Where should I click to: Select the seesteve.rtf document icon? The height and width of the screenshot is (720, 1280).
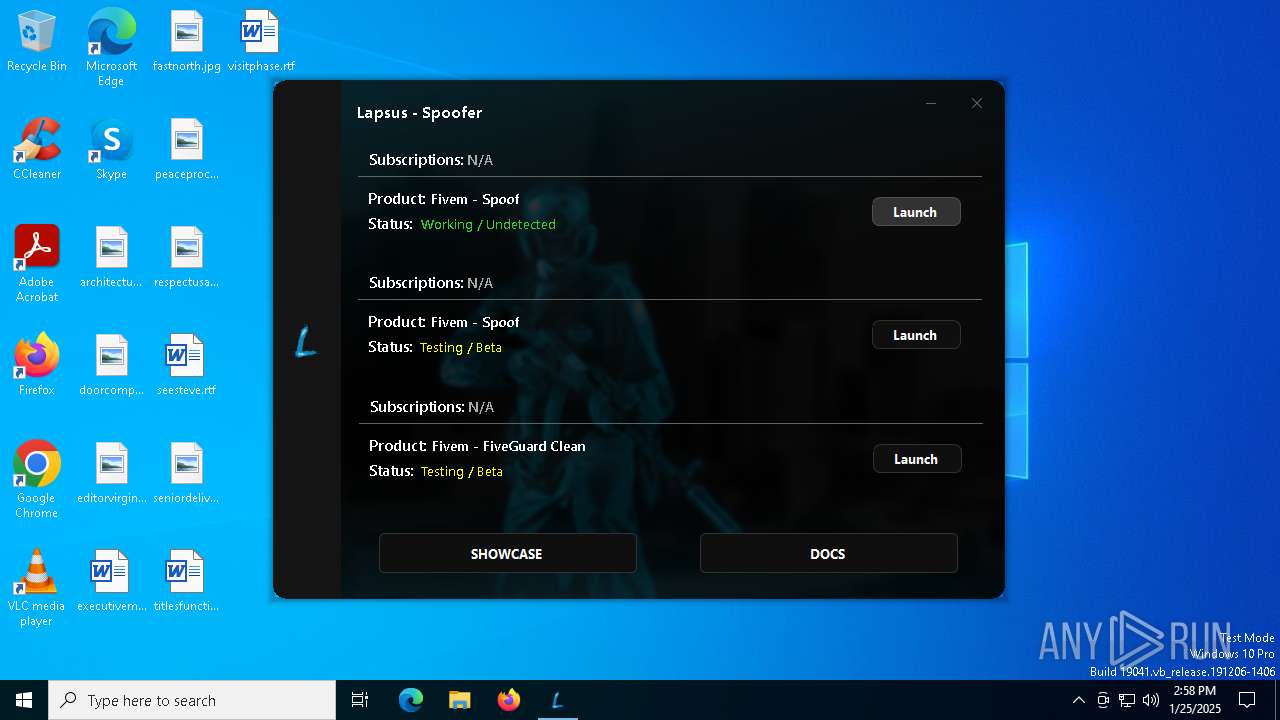187,366
